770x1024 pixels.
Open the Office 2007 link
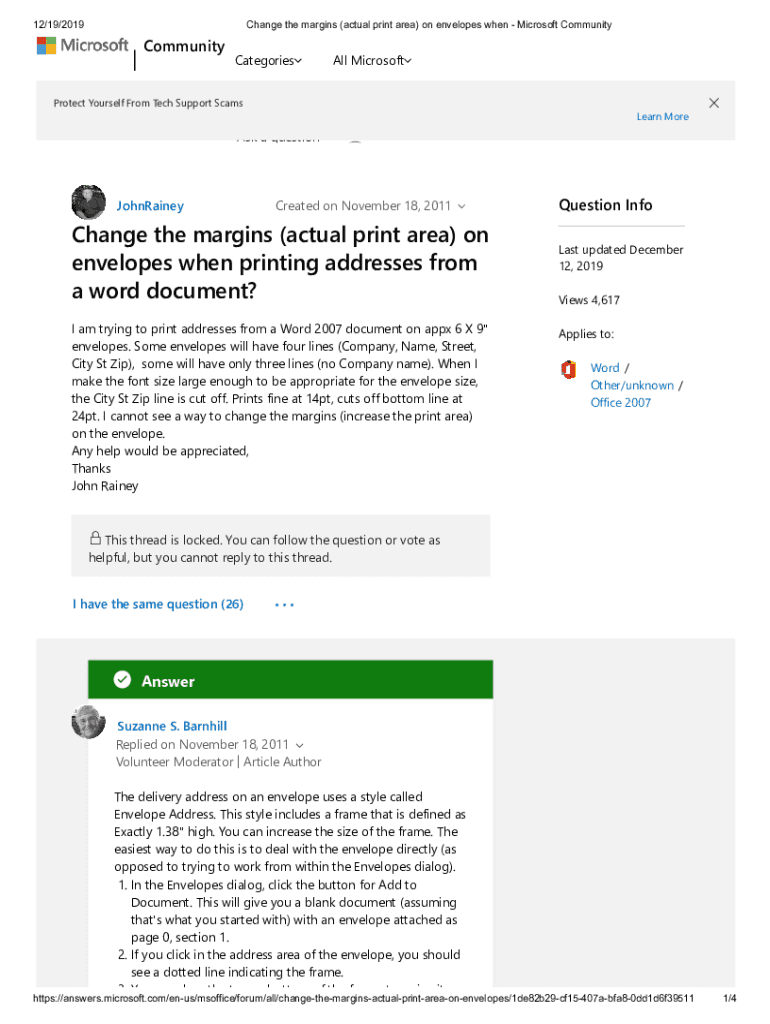tap(620, 403)
